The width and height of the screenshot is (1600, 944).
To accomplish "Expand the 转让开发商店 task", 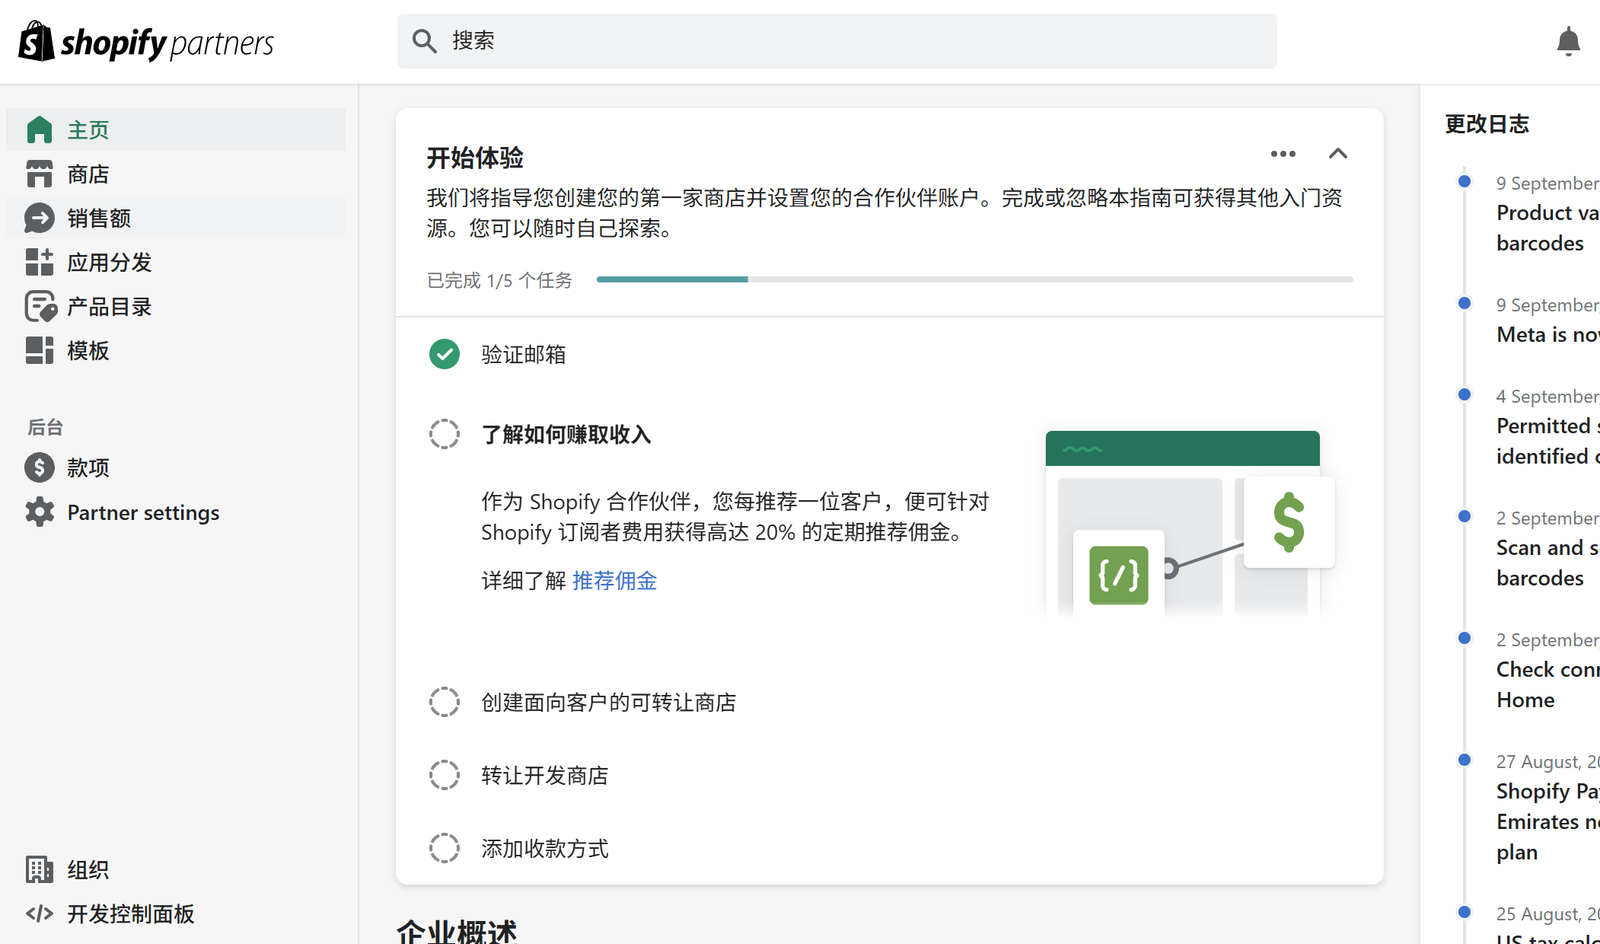I will click(x=544, y=775).
